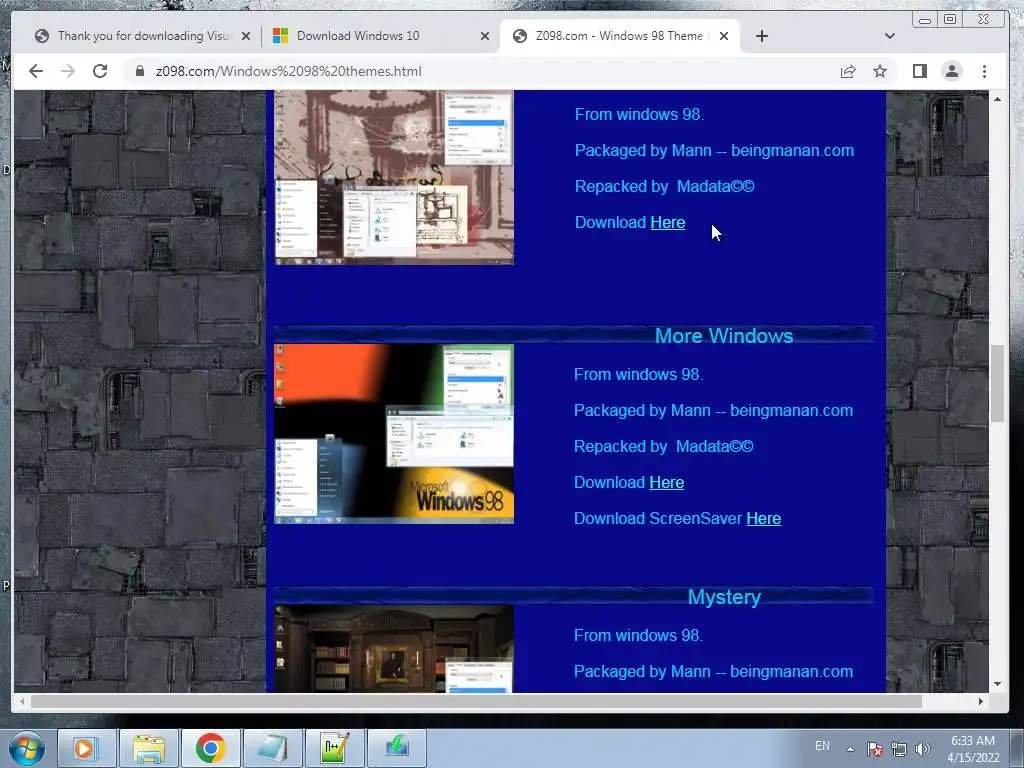This screenshot has width=1024, height=768.
Task: Minimize the Chrome window
Action: (925, 20)
